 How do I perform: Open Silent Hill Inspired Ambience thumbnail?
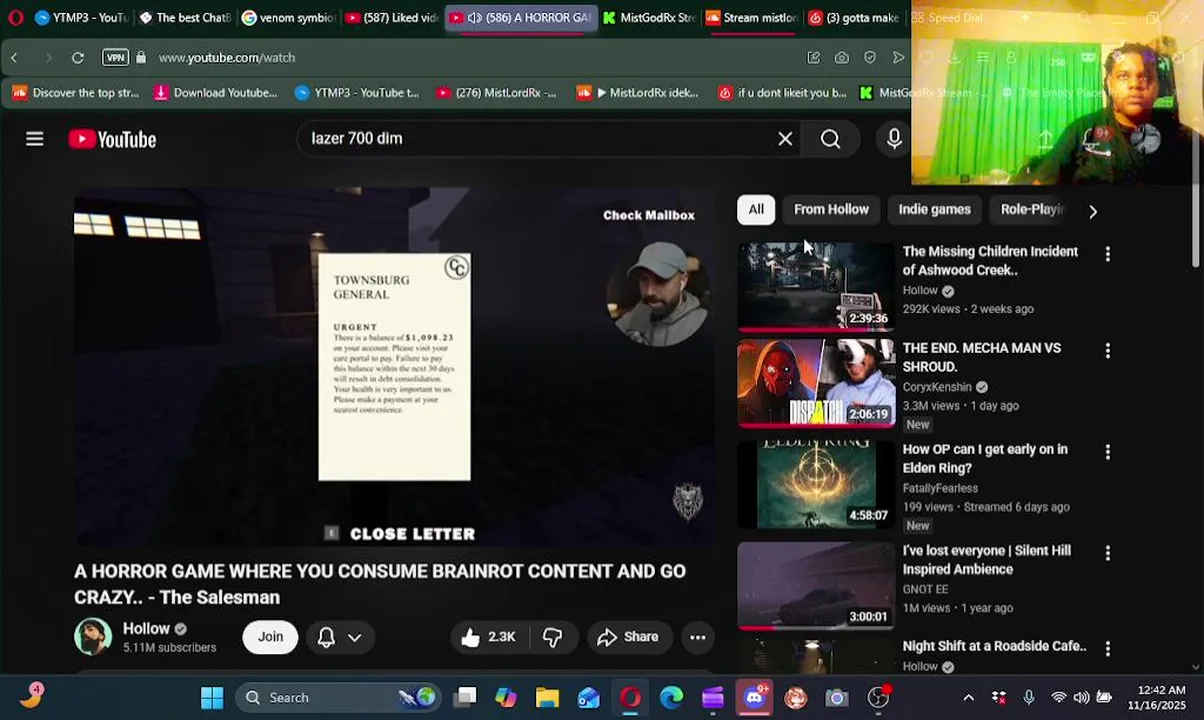coord(816,585)
